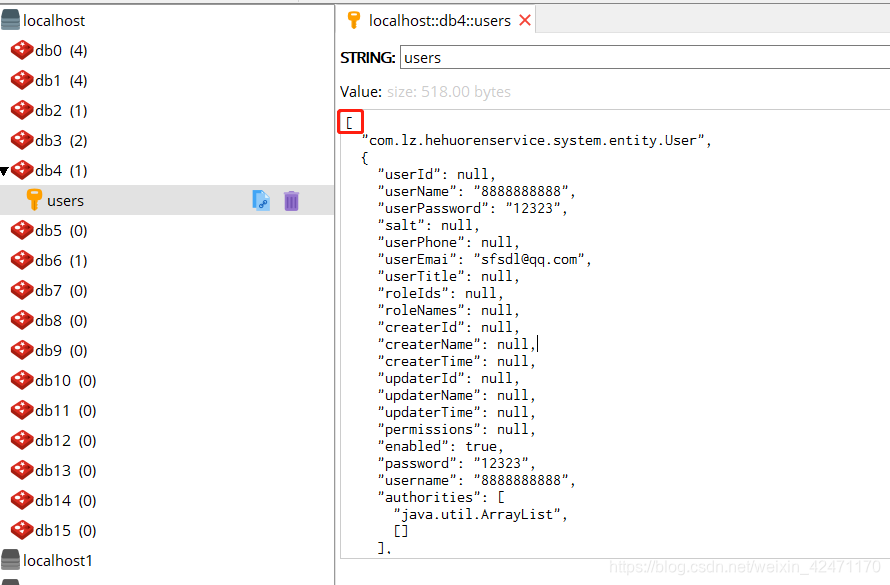Open the db0 (4) database entry
This screenshot has height=585, width=890.
pyautogui.click(x=61, y=50)
